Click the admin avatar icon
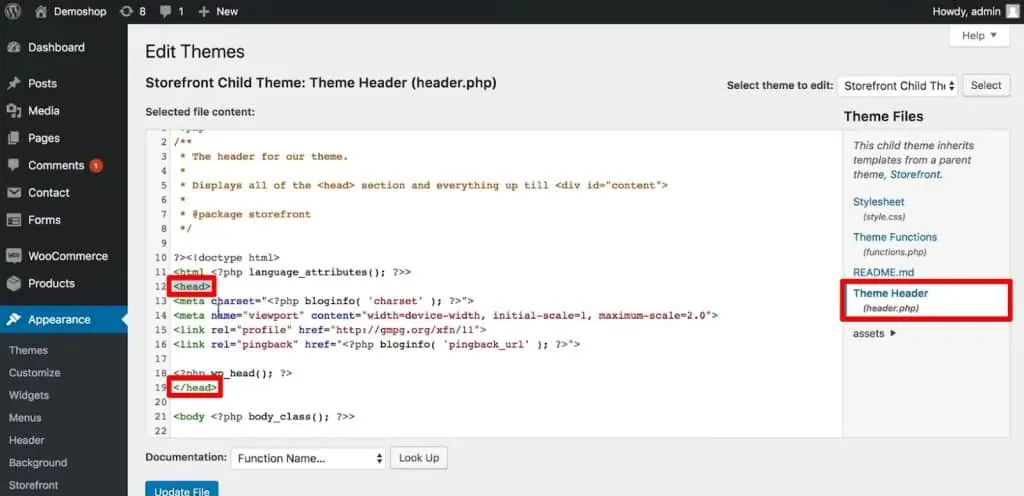 (1012, 11)
